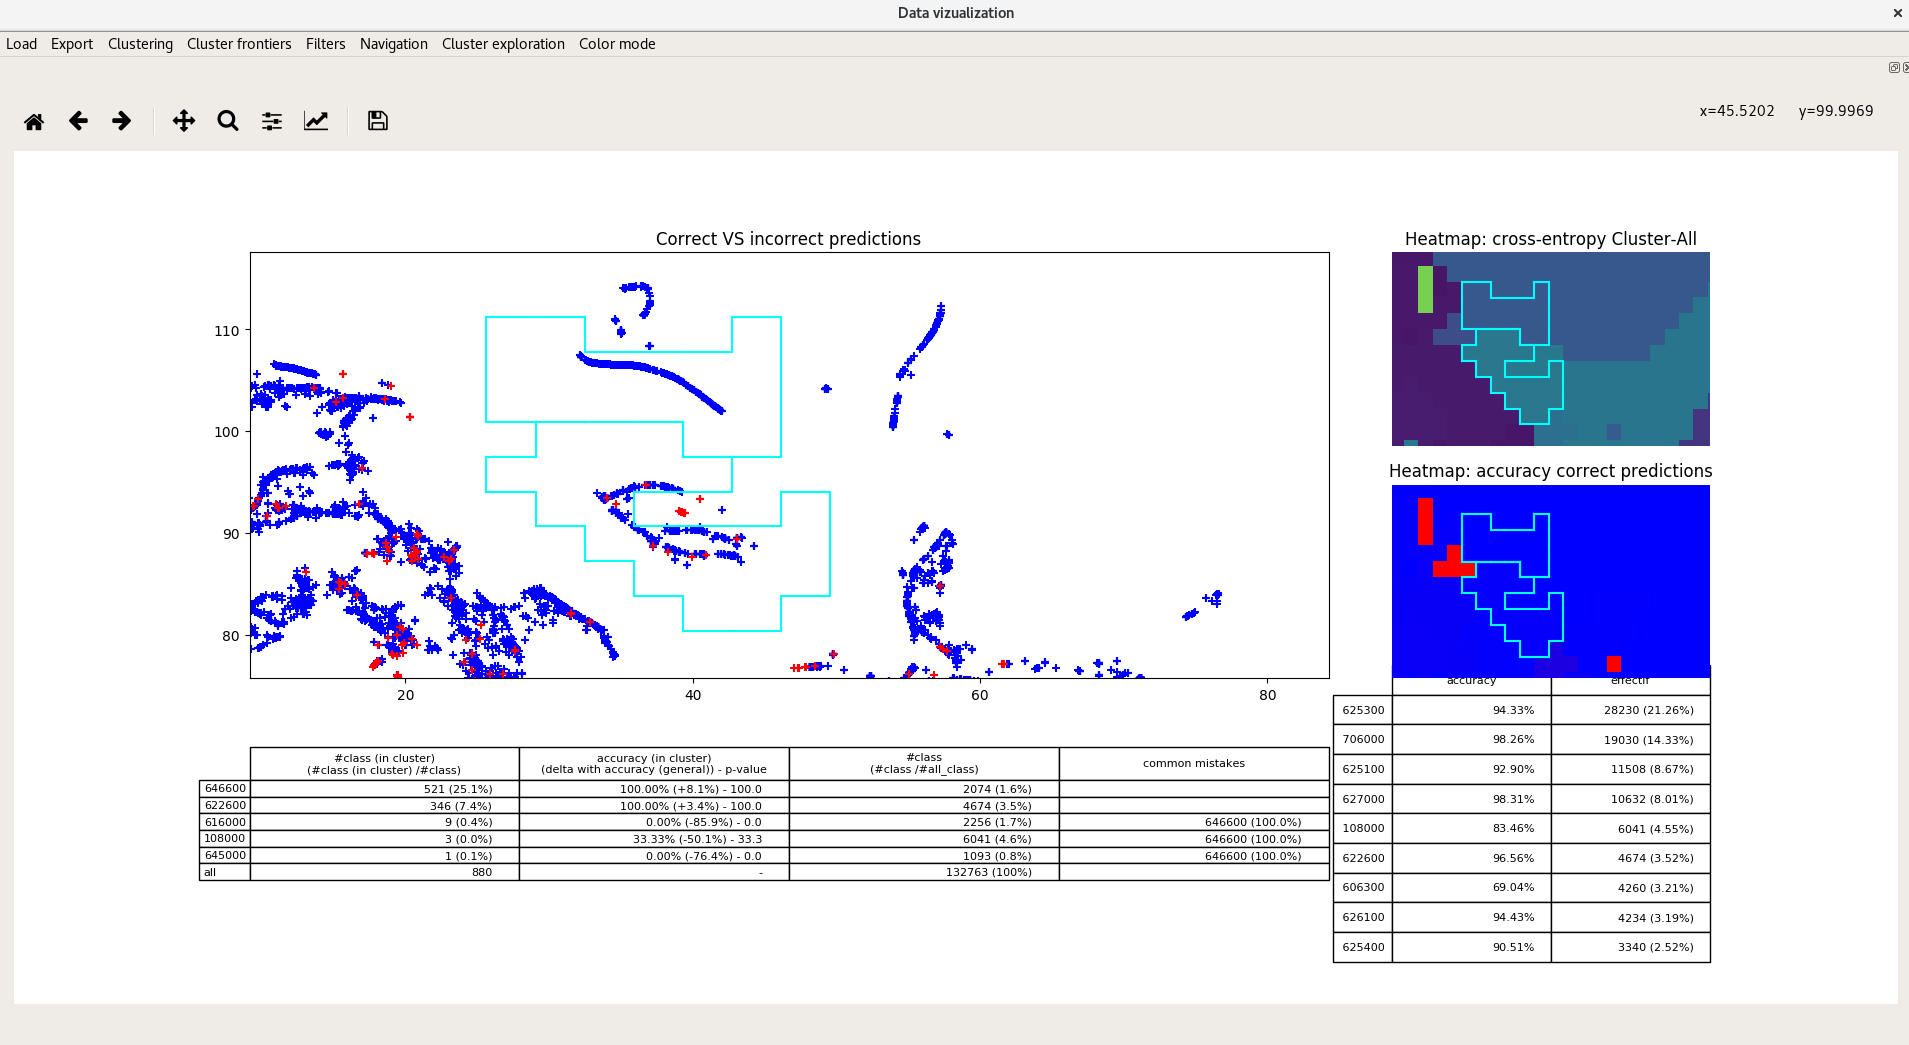
Task: Open the Load menu
Action: pos(21,44)
